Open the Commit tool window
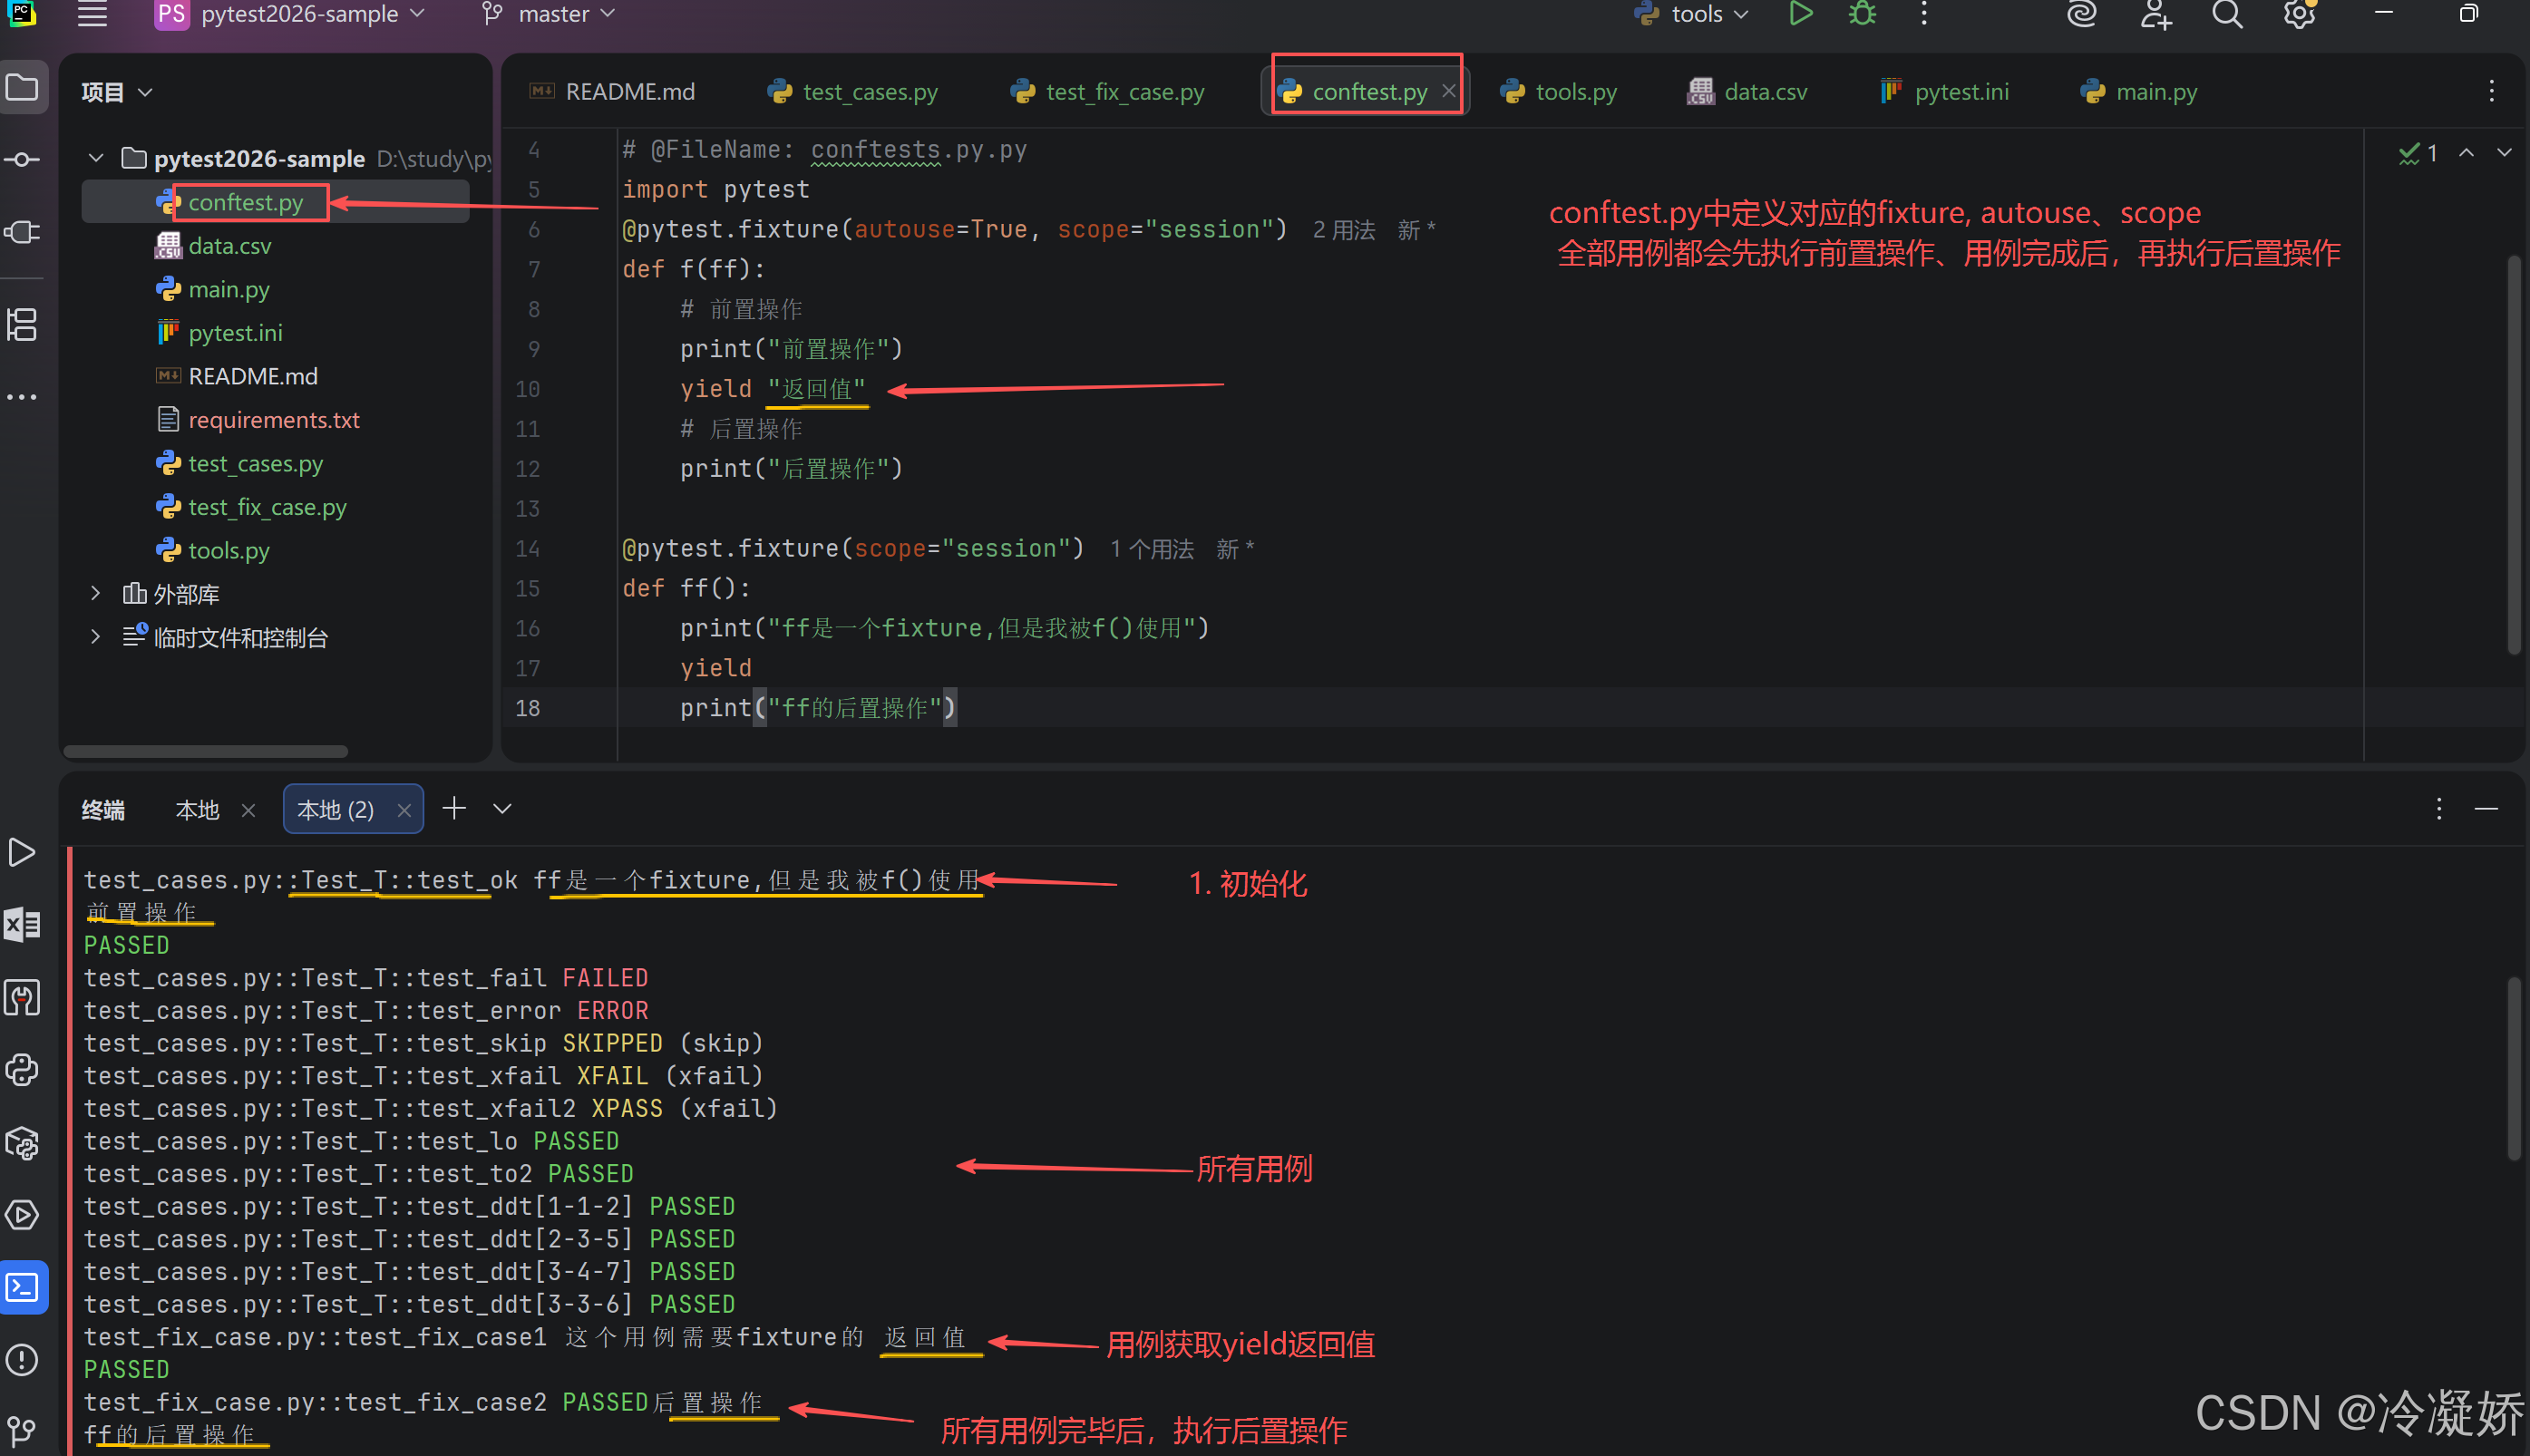Screen dimensions: 2530x1456 (22, 160)
